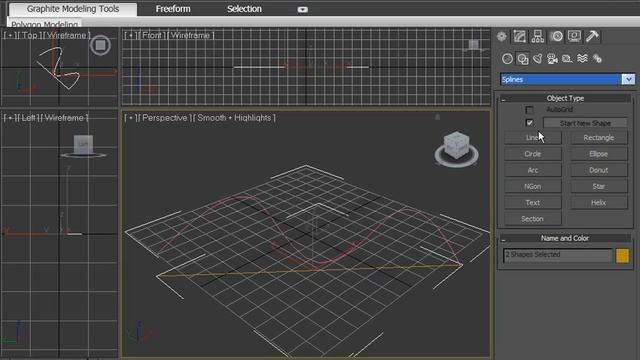640x360 pixels.
Task: Open the Create command panel tab
Action: (x=502, y=36)
